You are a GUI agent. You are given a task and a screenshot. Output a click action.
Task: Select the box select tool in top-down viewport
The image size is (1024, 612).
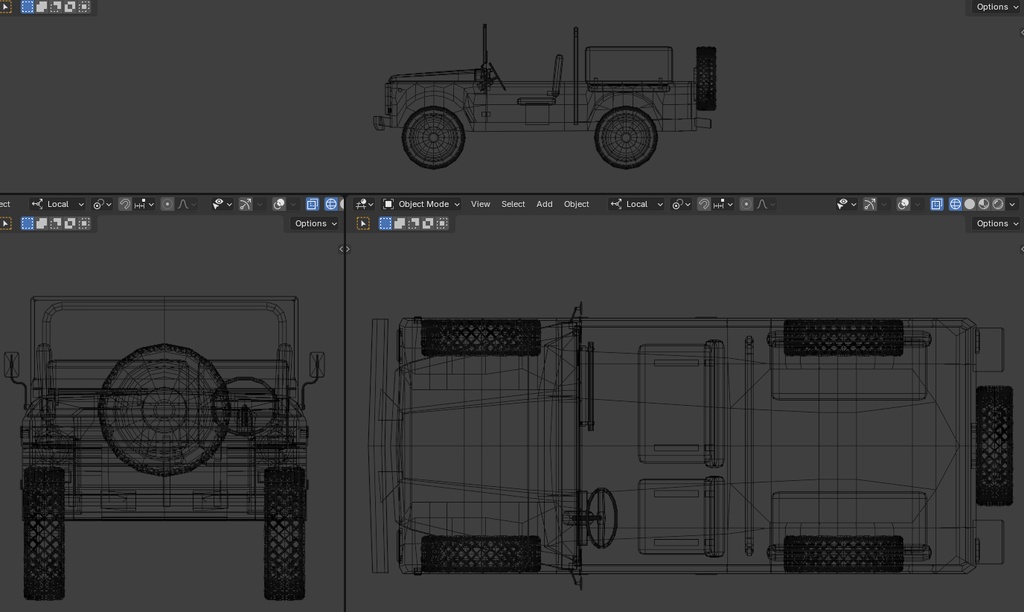[x=363, y=223]
